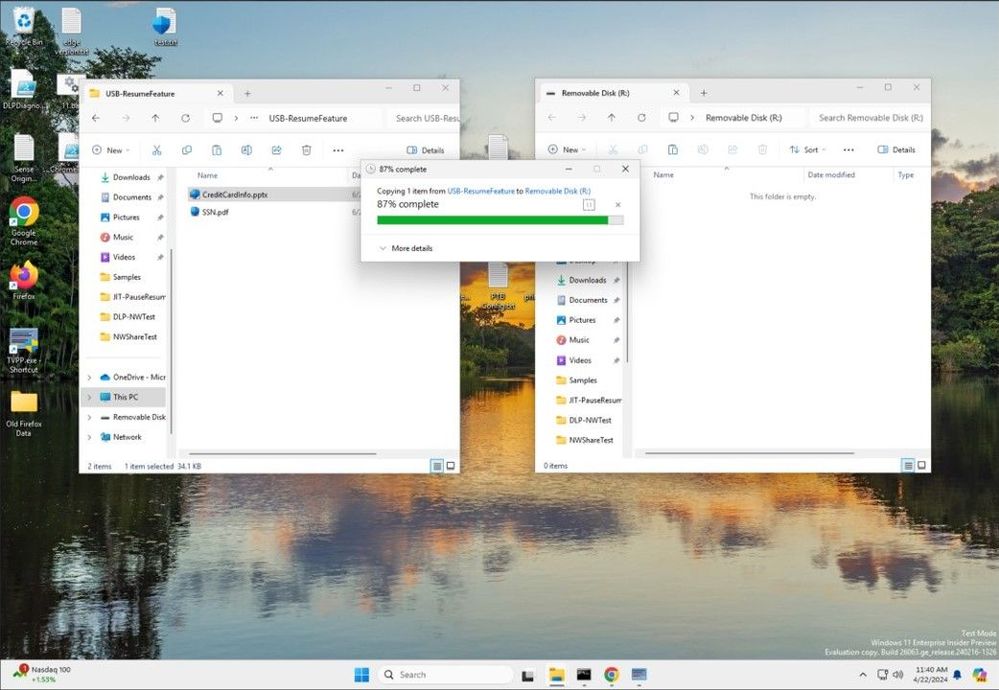The image size is (999, 690).
Task: Sort by Name column in Removable Disk window
Action: coord(663,175)
